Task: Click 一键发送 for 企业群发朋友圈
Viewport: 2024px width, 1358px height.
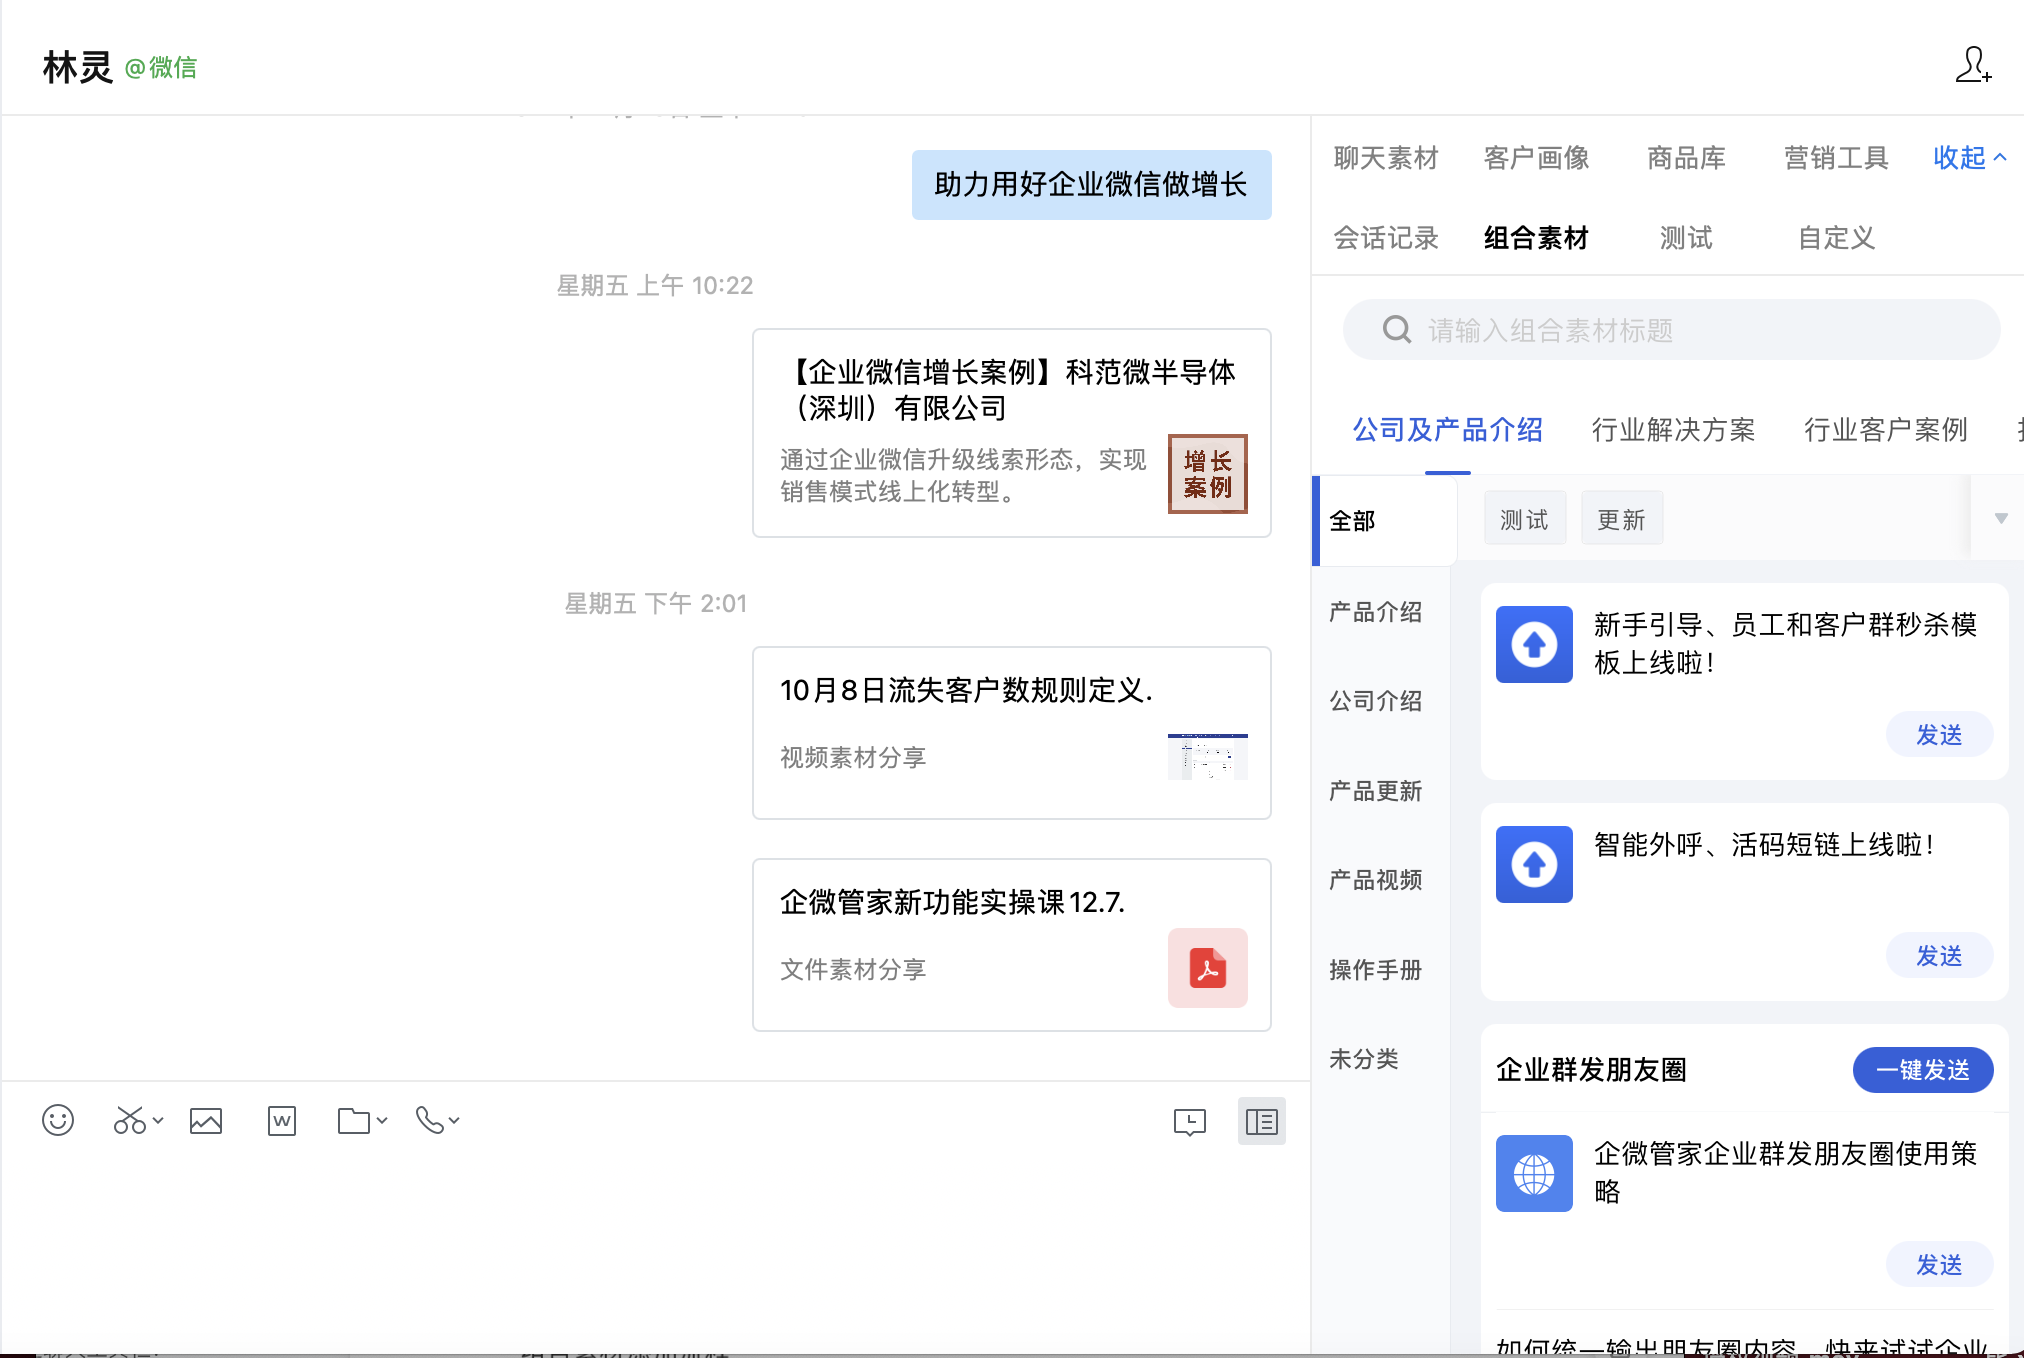Action: click(x=1922, y=1070)
